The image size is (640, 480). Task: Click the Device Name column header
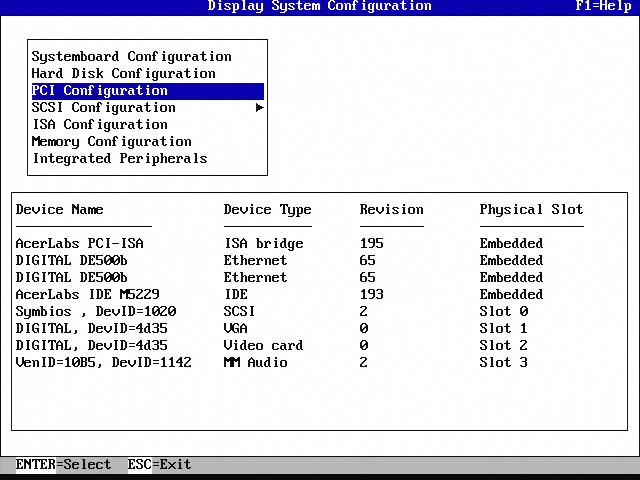click(59, 210)
